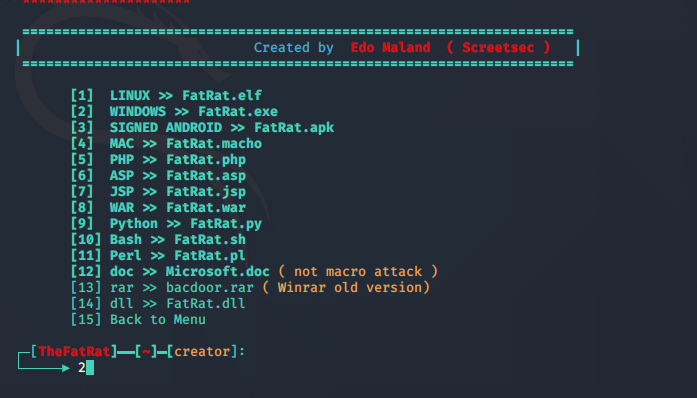Select the dll FatRat.dll entry
Screen dimensions: 697x398
coord(158,304)
